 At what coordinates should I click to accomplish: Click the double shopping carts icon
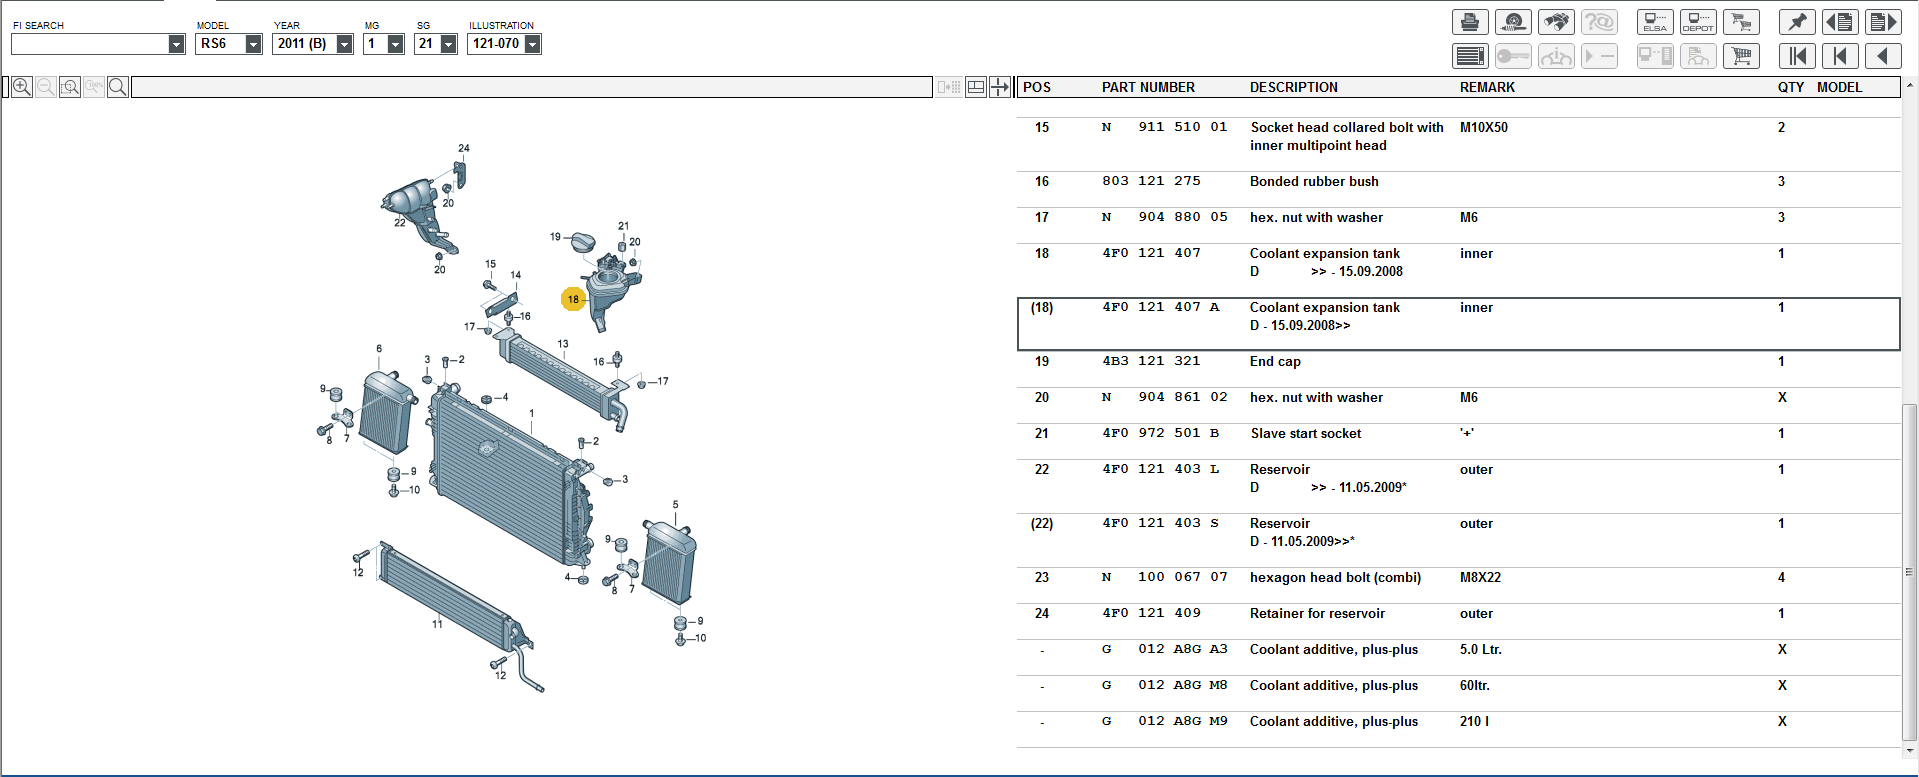point(1741,22)
